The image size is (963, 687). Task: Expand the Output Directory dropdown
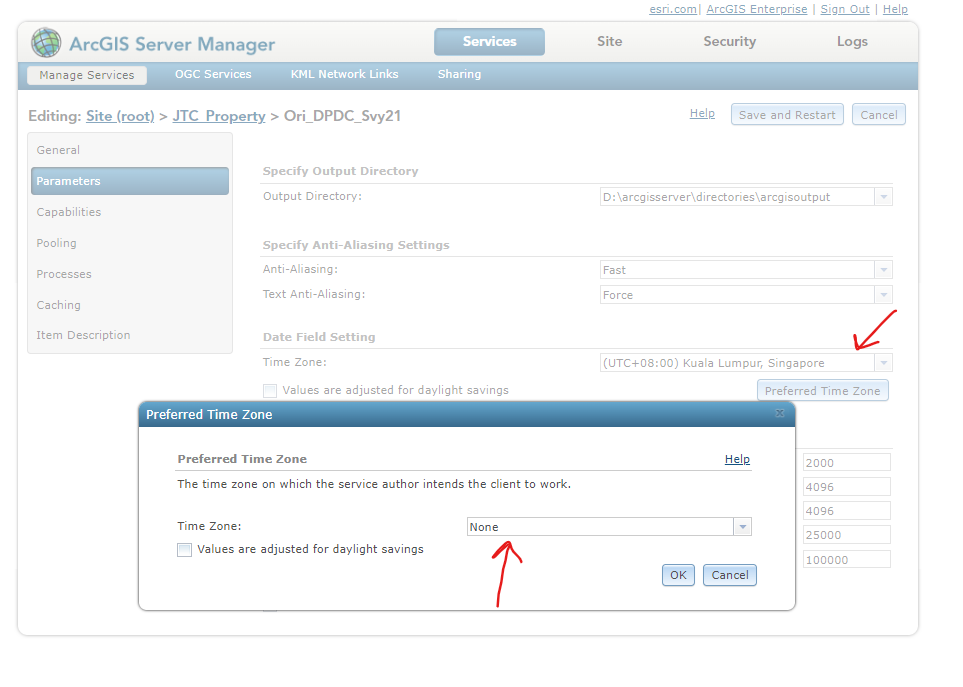click(882, 196)
